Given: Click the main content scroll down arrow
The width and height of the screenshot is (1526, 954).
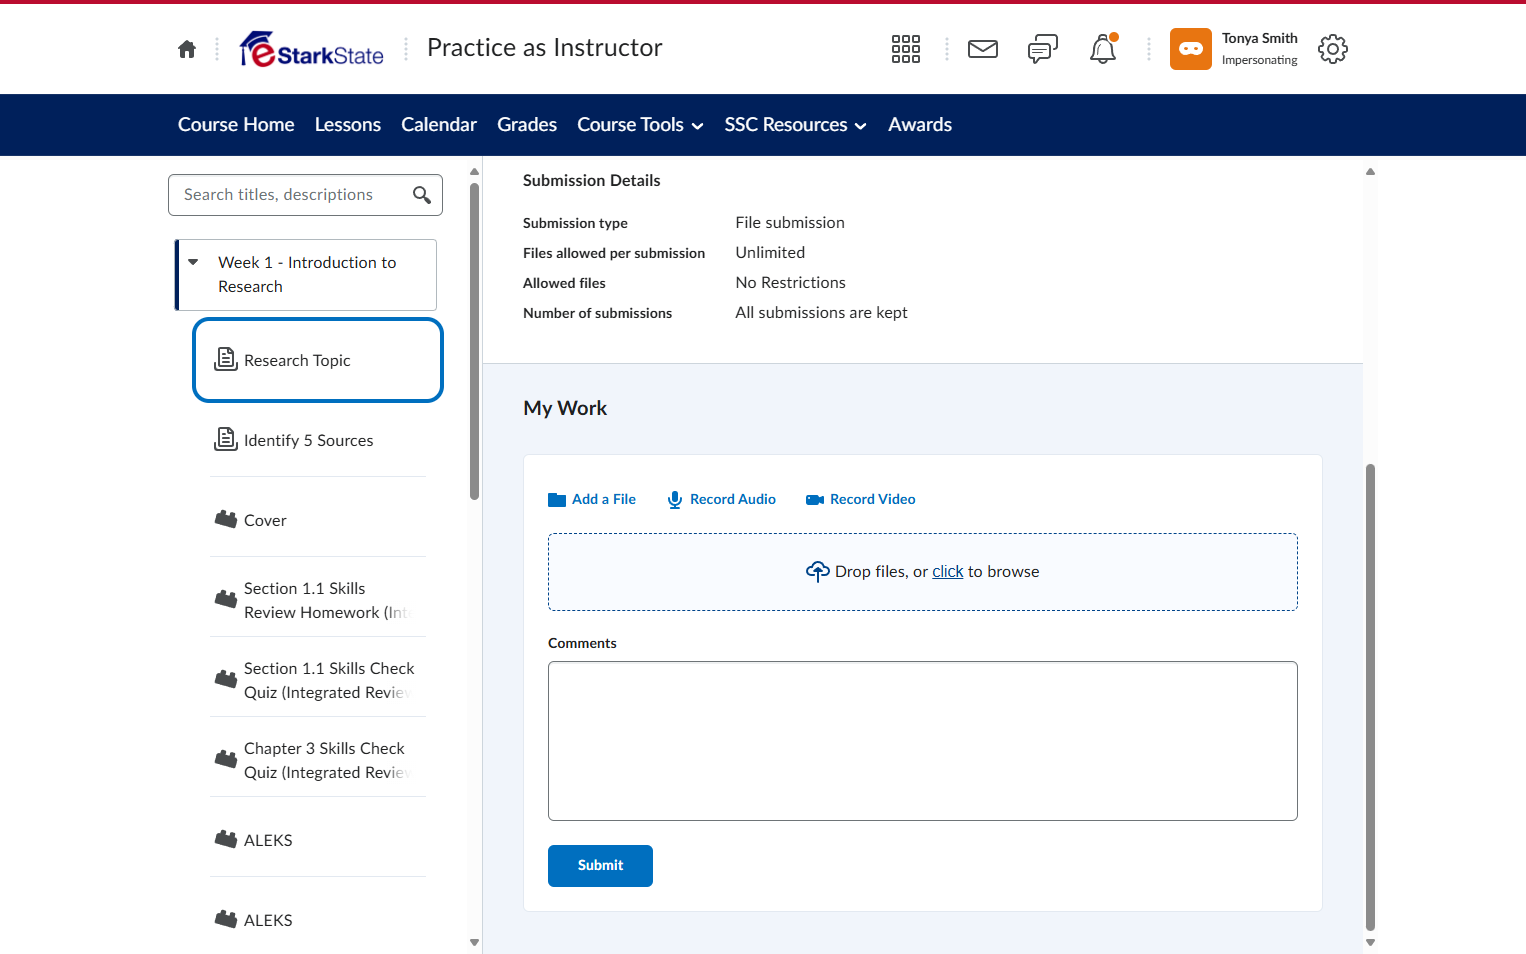Looking at the screenshot, I should coord(1370,942).
